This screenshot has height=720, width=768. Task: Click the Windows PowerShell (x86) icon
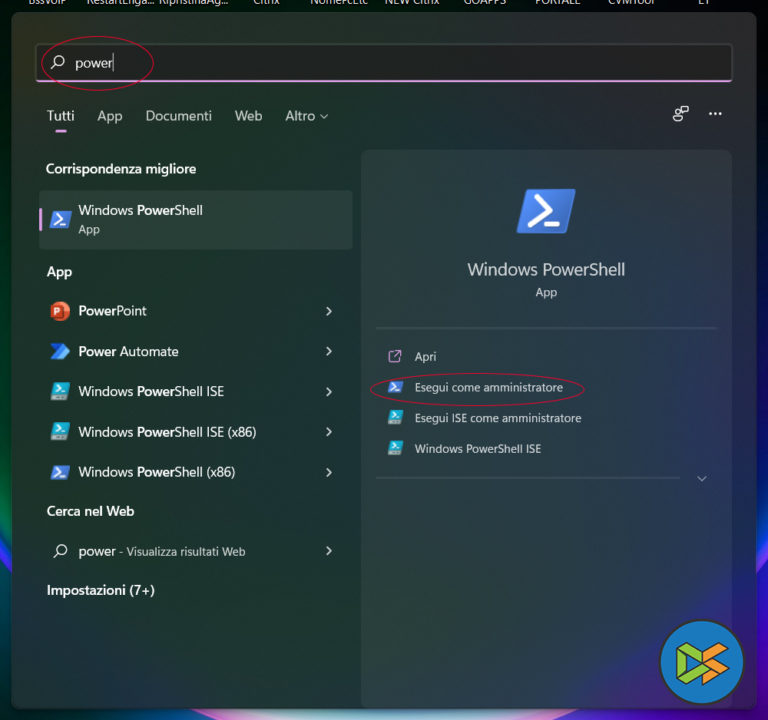(x=60, y=472)
